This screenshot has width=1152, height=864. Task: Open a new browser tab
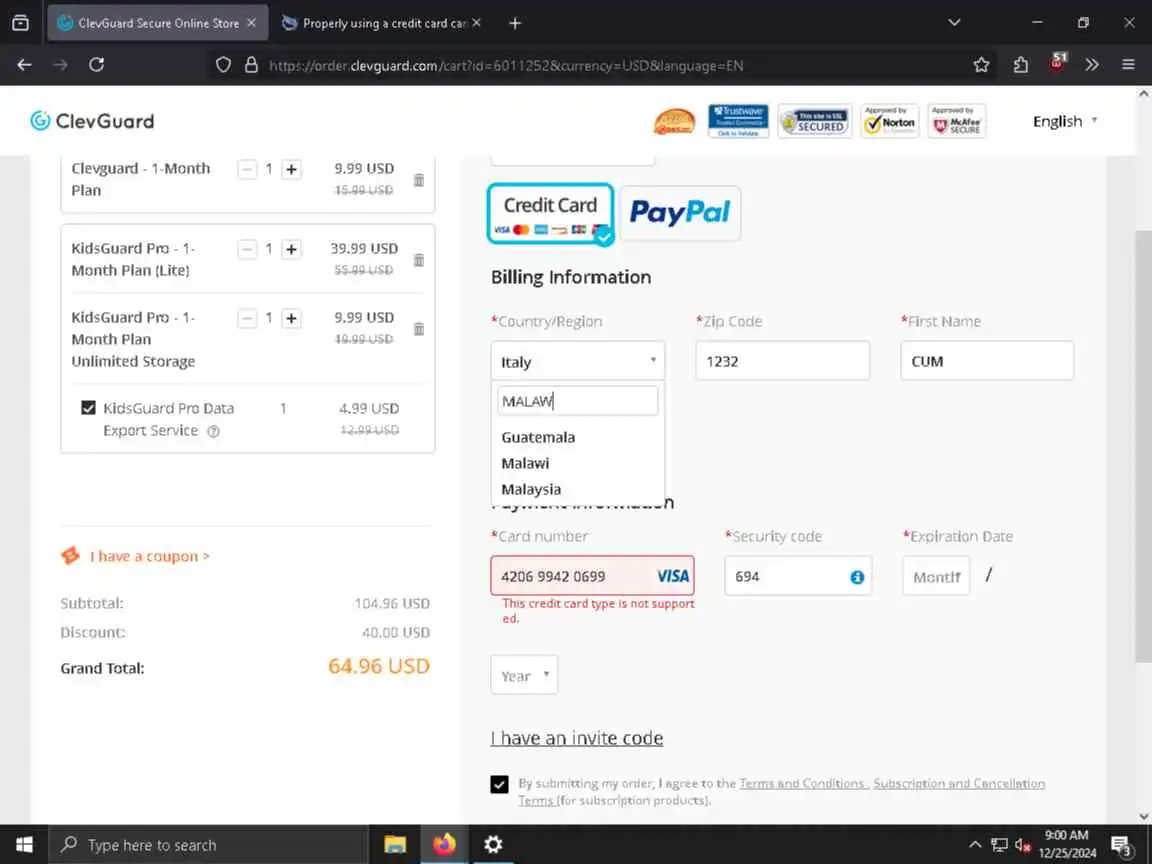coord(515,23)
